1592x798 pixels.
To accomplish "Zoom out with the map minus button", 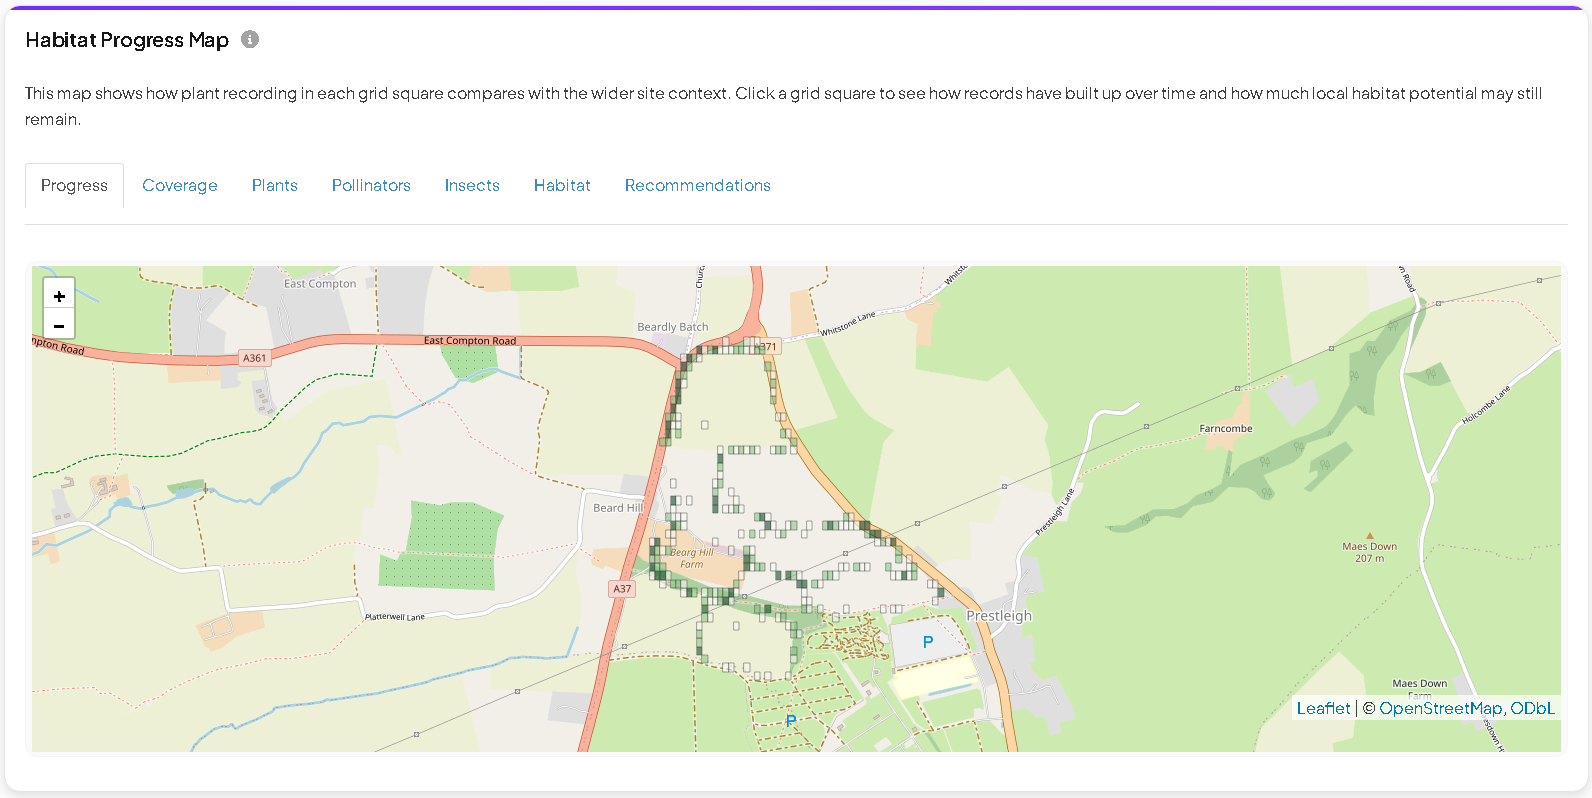I will [x=59, y=325].
